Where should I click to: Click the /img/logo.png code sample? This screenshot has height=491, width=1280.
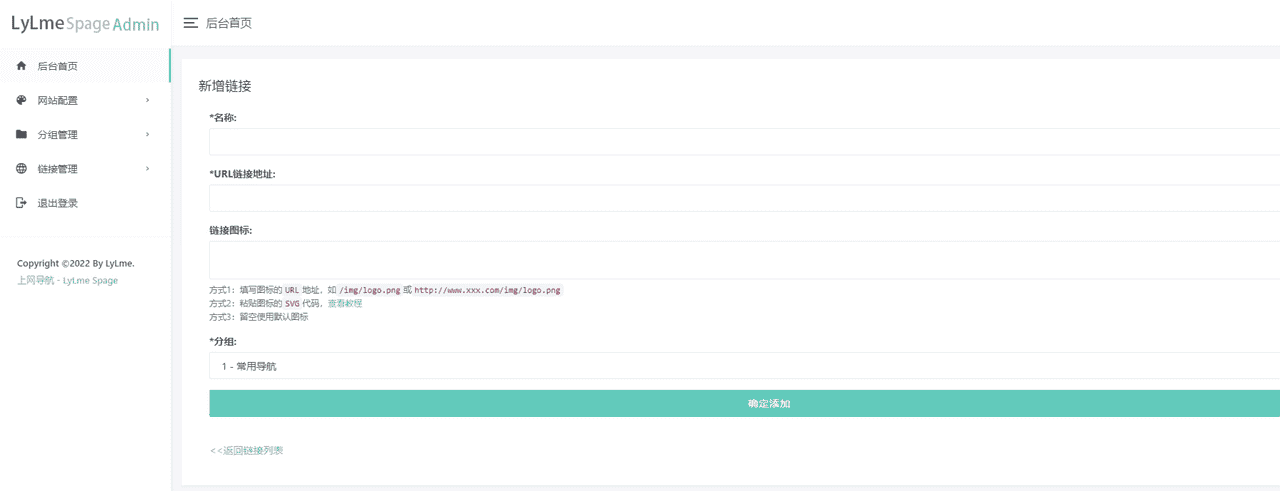[370, 290]
